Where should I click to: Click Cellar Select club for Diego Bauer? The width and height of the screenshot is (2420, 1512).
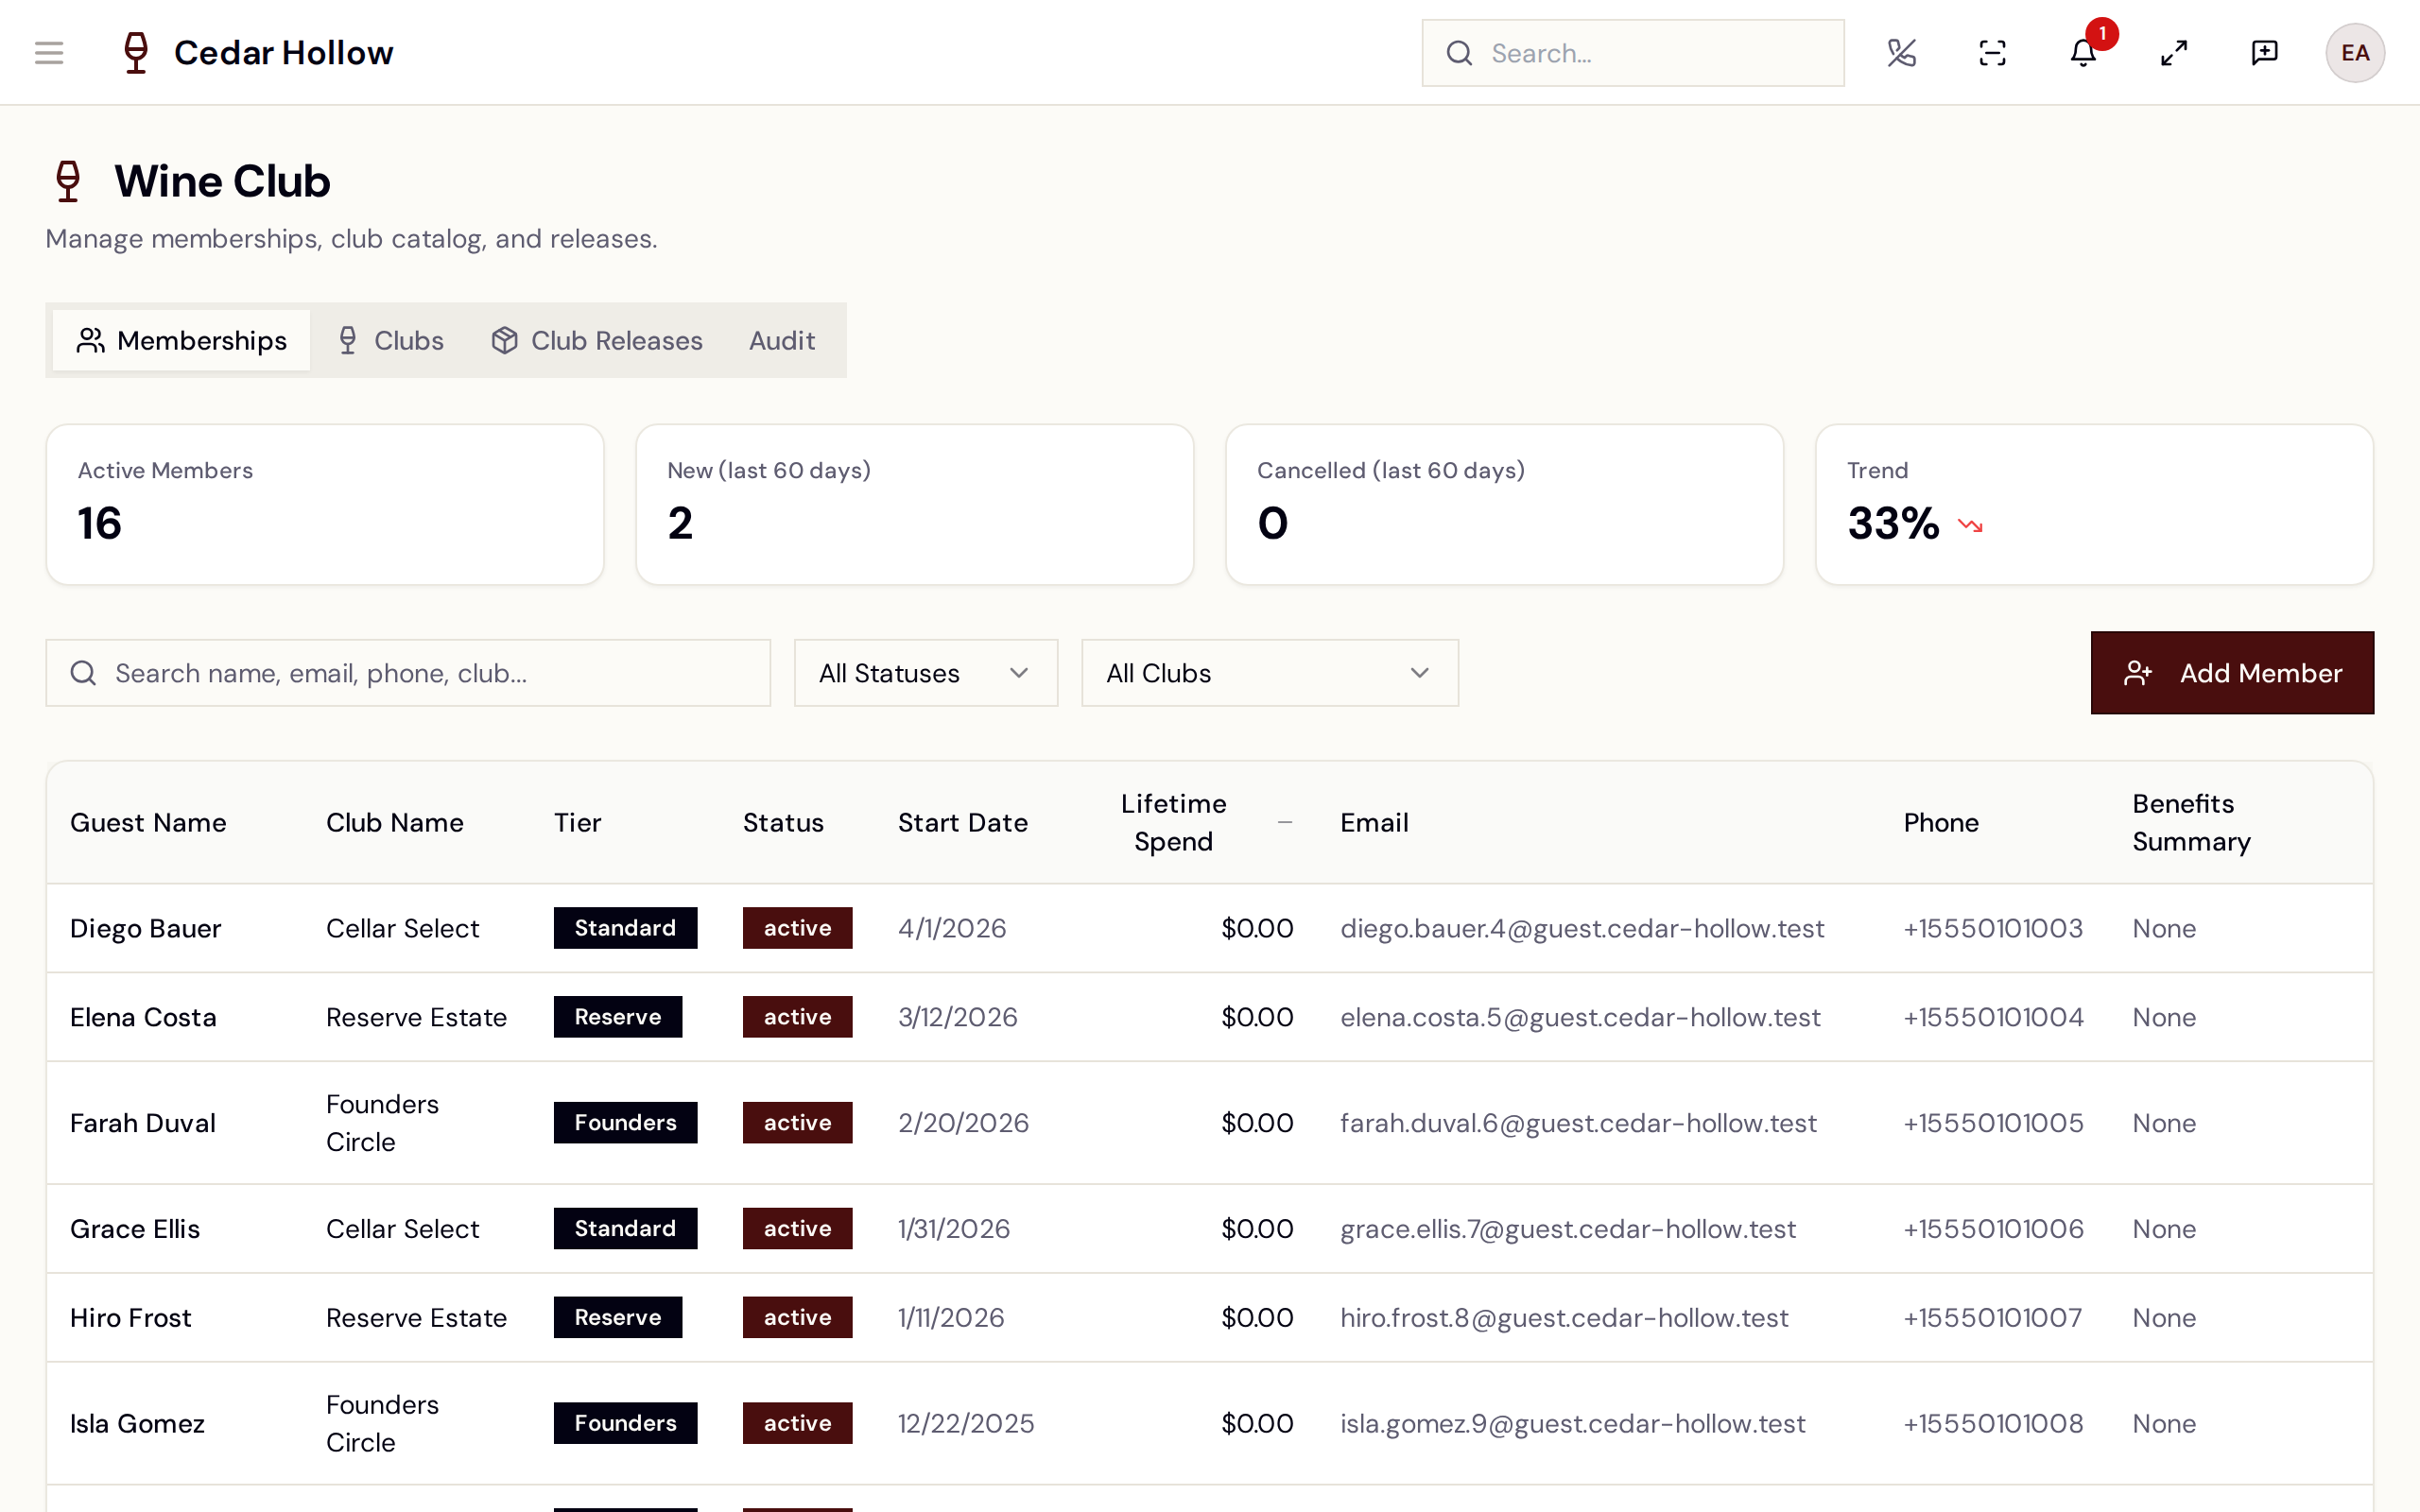pyautogui.click(x=402, y=928)
